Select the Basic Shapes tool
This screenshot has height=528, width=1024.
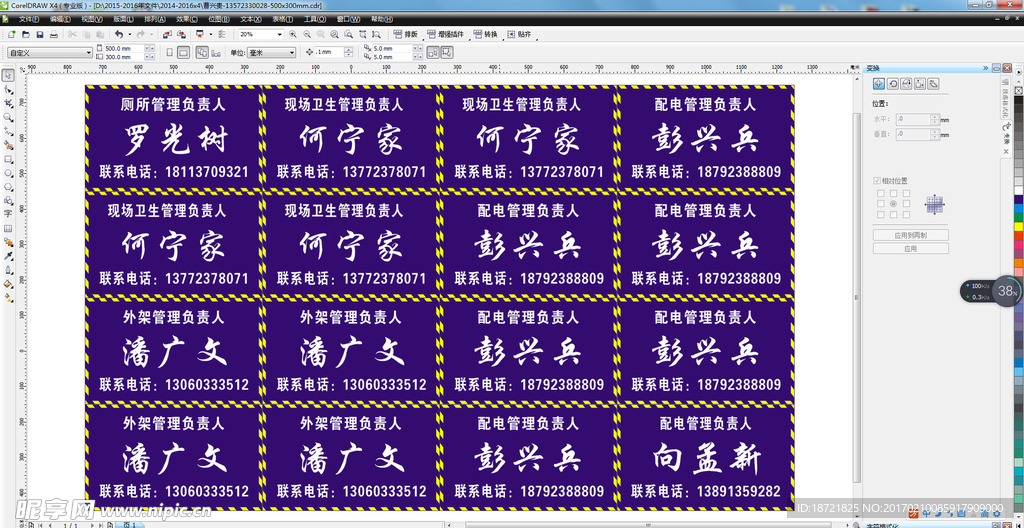tap(8, 201)
